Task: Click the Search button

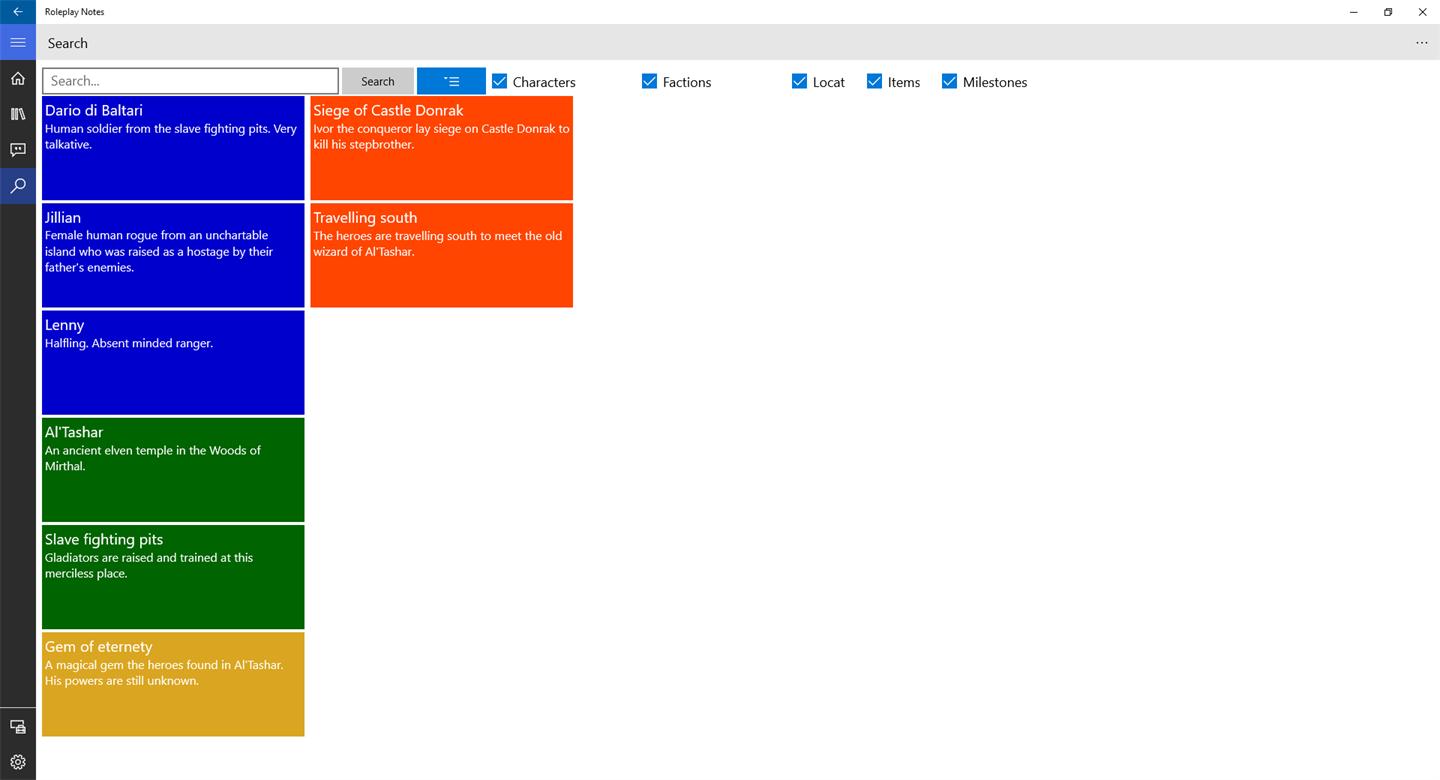Action: click(x=378, y=81)
